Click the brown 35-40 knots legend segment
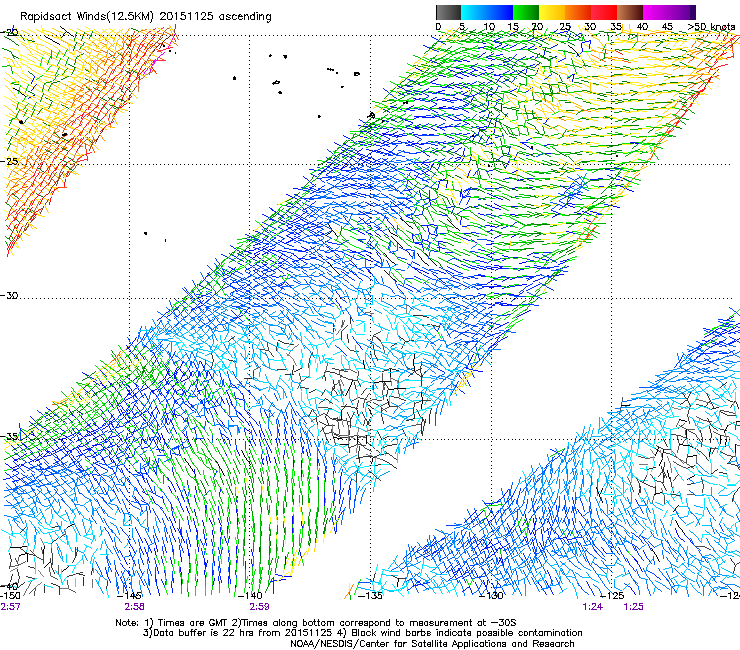This screenshot has height=650, width=740. click(x=630, y=12)
